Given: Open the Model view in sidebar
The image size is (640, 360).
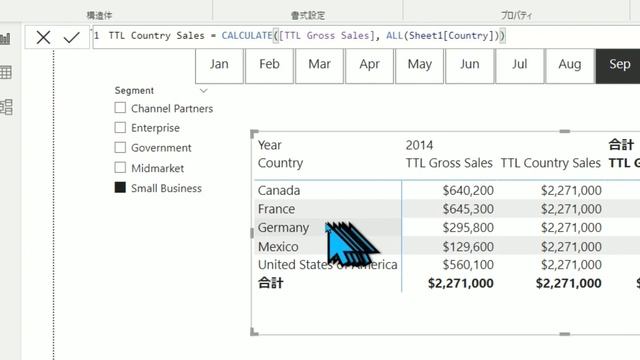Looking at the screenshot, I should pyautogui.click(x=6, y=107).
